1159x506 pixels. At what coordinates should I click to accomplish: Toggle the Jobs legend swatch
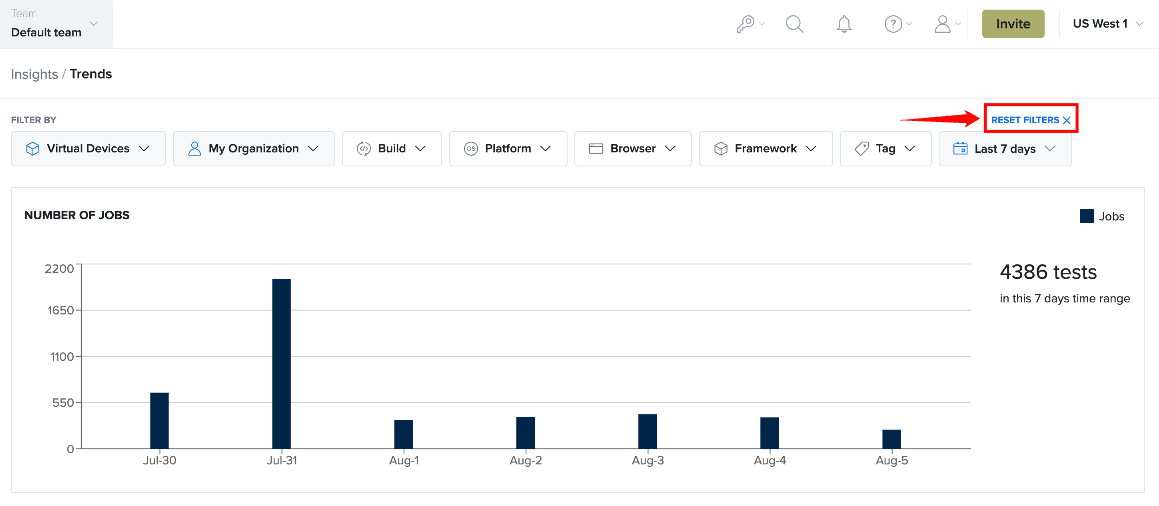point(1087,216)
